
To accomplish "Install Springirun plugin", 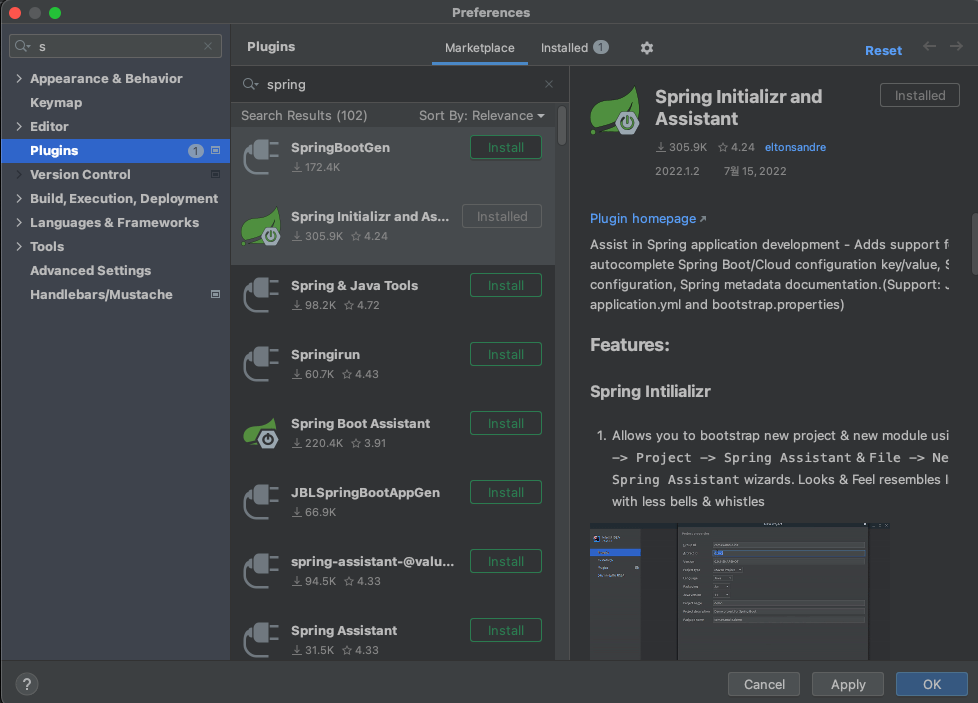I will coord(506,355).
